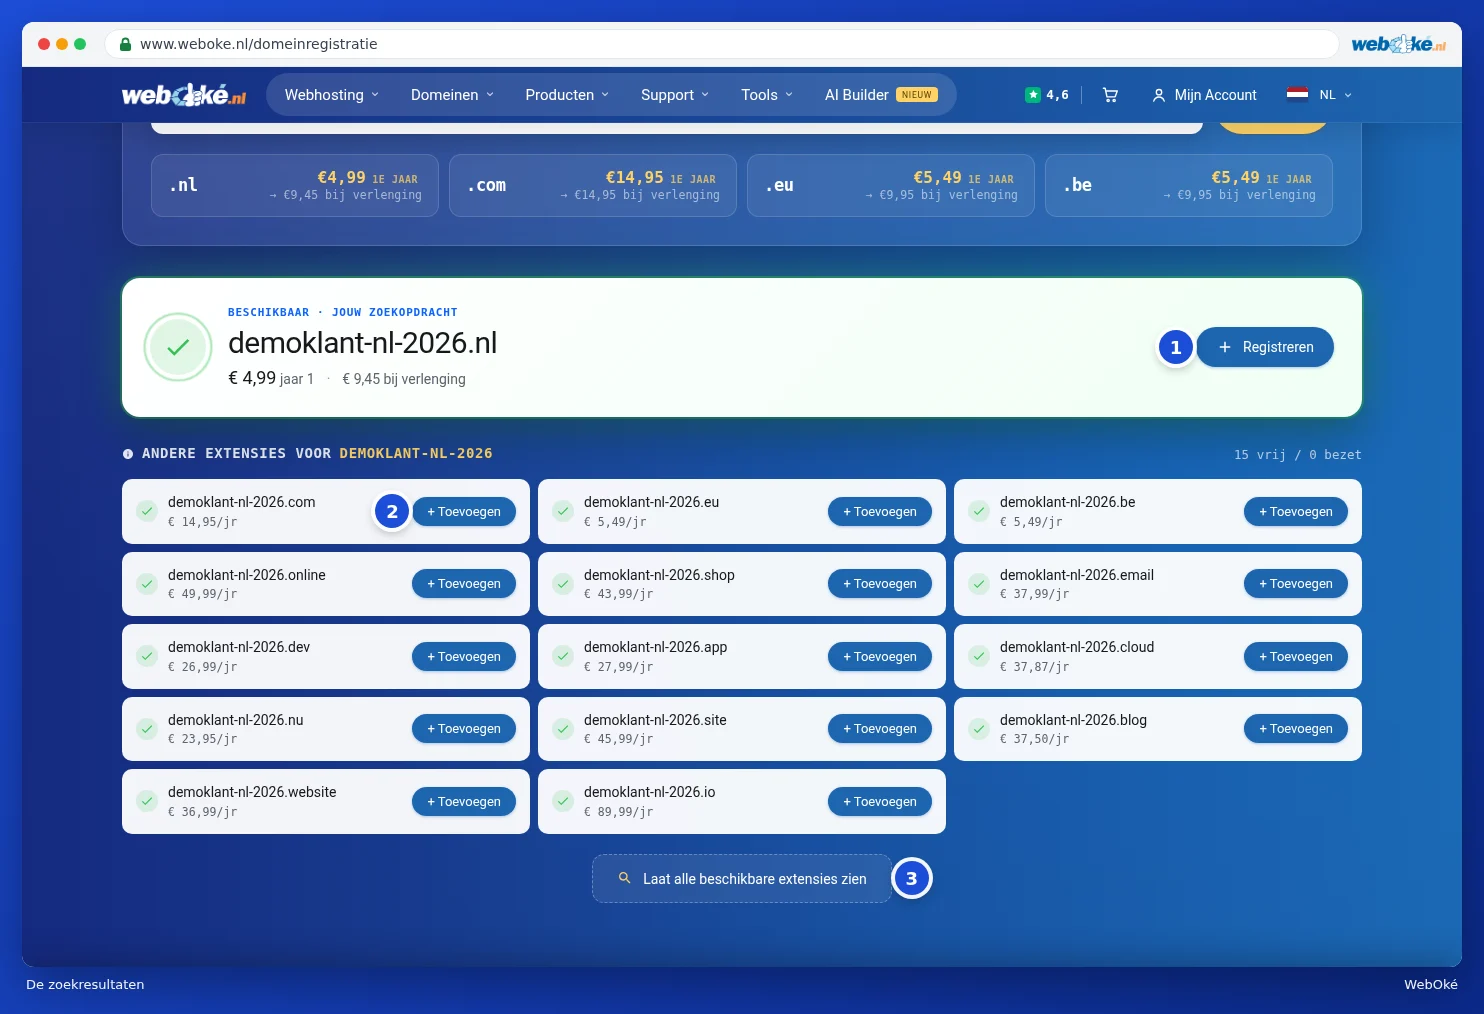The height and width of the screenshot is (1014, 1484).
Task: Click the WebOké logo right of address bar
Action: (x=1398, y=44)
